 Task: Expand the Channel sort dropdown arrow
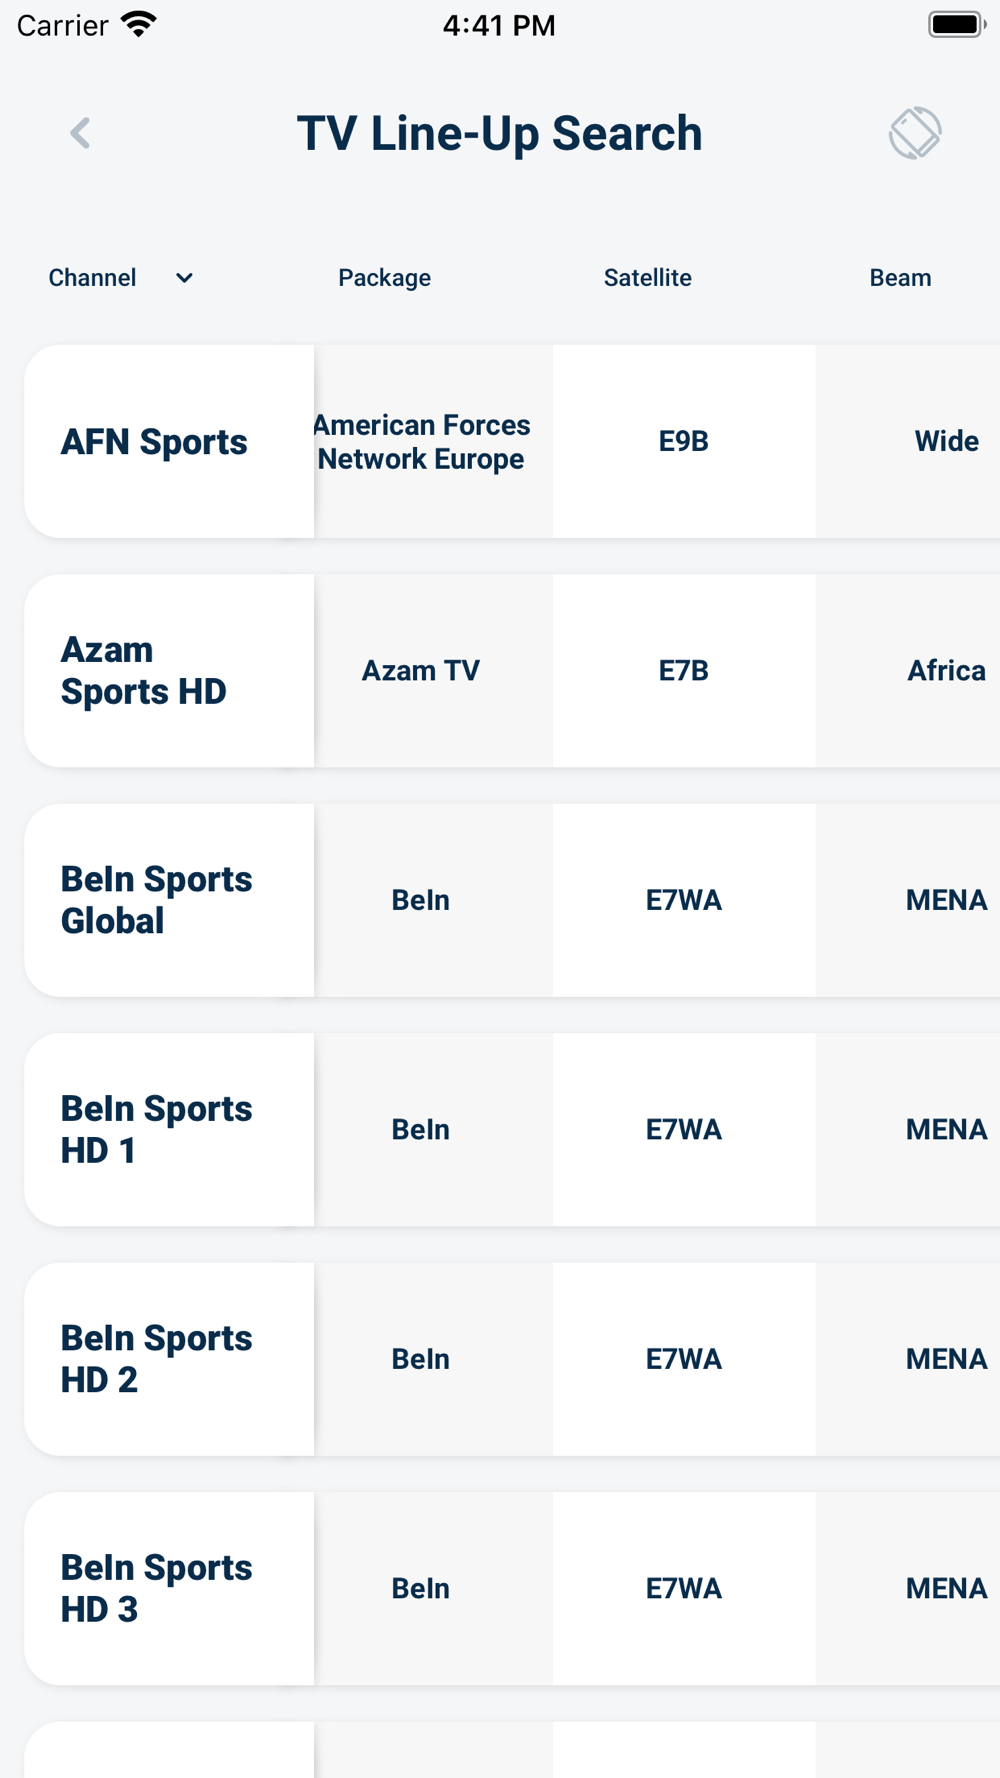tap(184, 278)
